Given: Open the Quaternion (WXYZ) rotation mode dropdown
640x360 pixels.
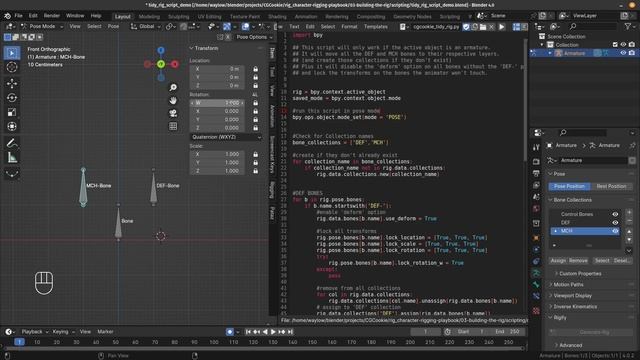Looking at the screenshot, I should (226, 137).
